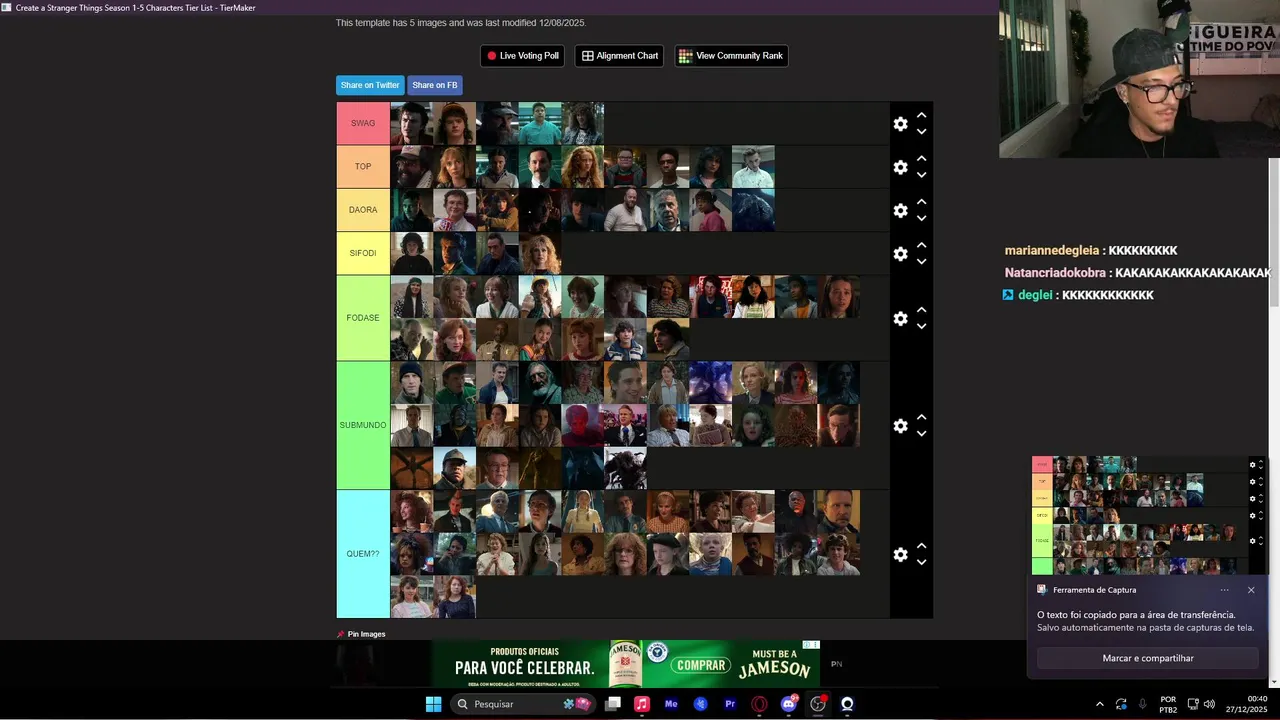
Task: Open settings gear for the TOP tier
Action: coord(900,167)
